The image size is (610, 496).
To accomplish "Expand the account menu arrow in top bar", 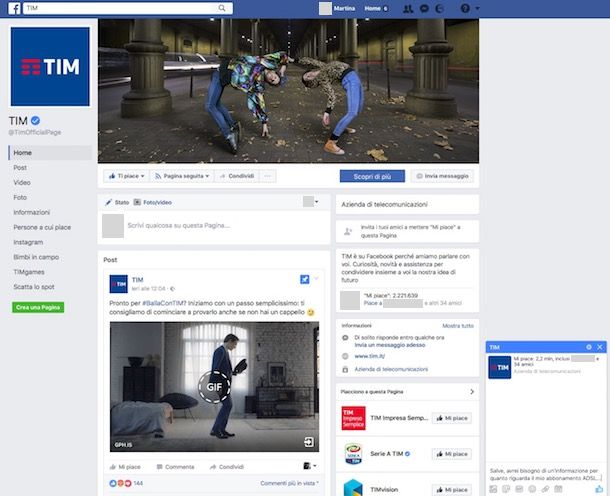I will coord(477,8).
